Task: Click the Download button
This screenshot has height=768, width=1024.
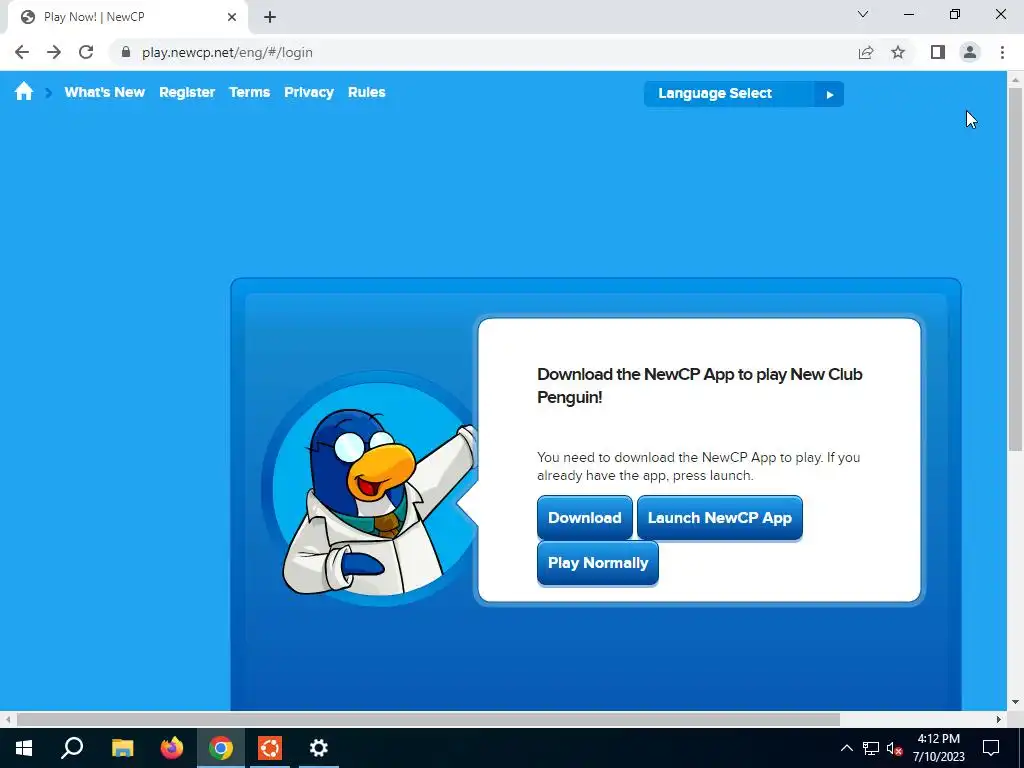Action: pyautogui.click(x=584, y=517)
